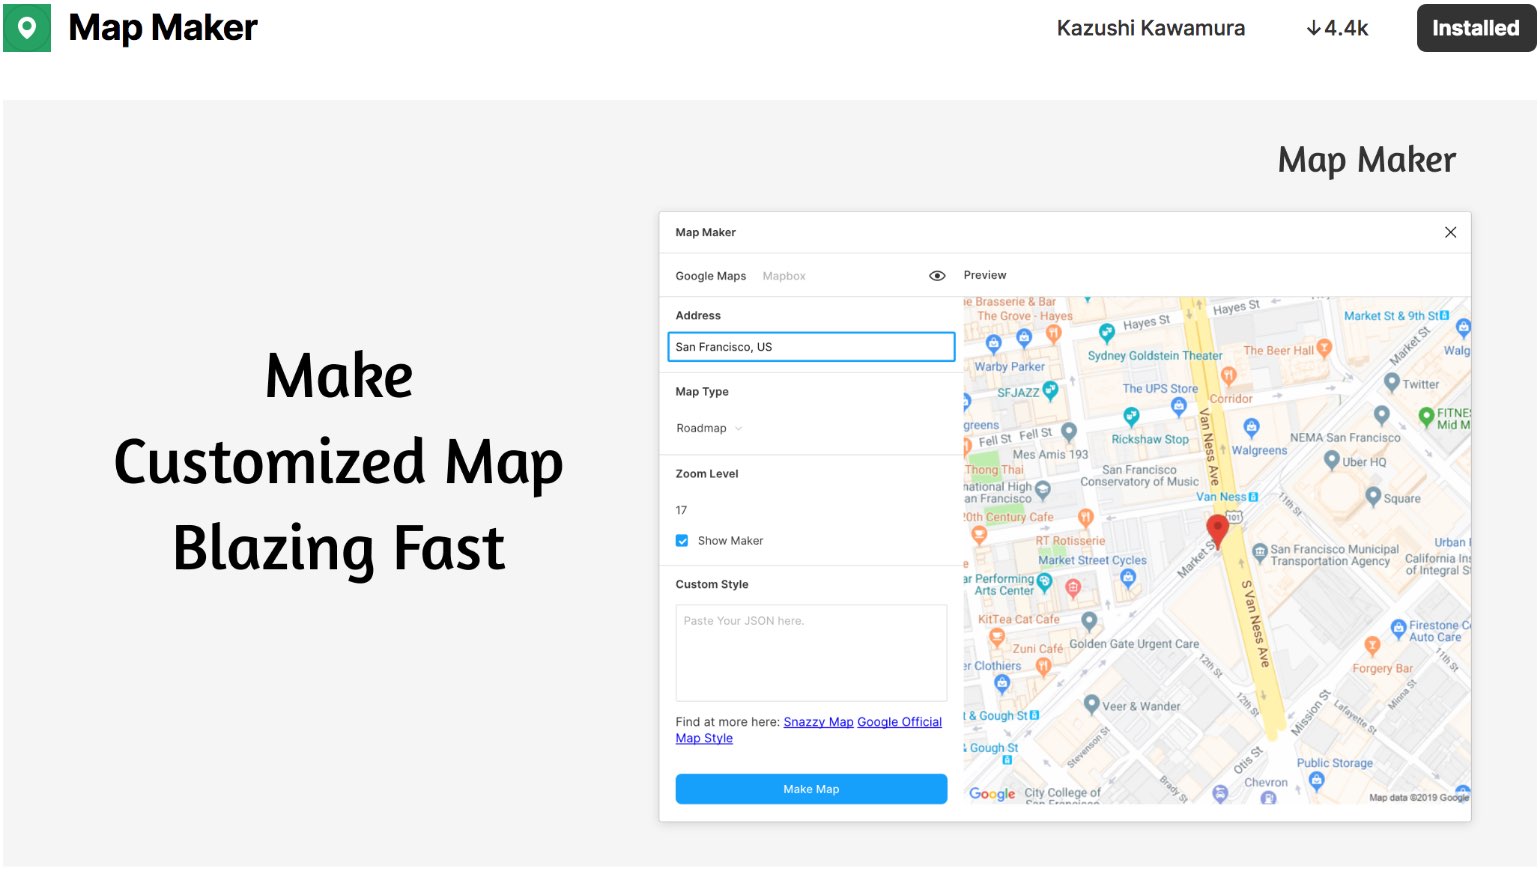
Task: Click the NEMA San Francisco pin
Action: 1382,414
